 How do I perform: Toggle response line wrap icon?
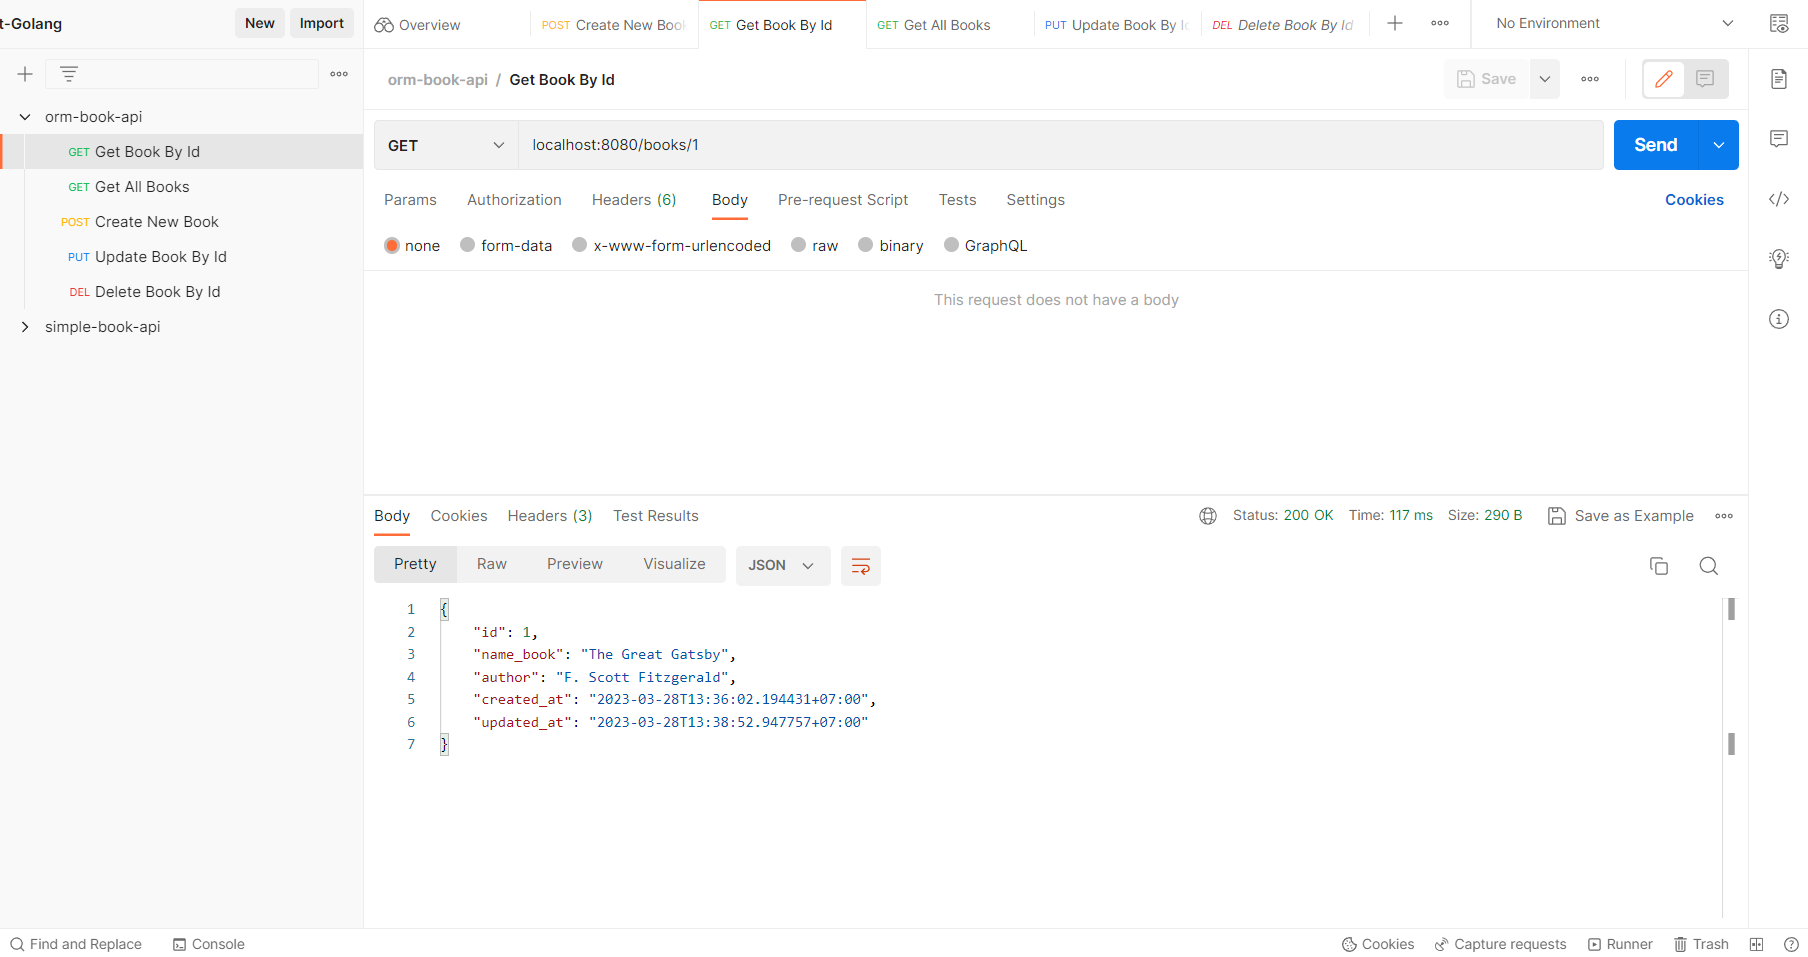point(860,566)
